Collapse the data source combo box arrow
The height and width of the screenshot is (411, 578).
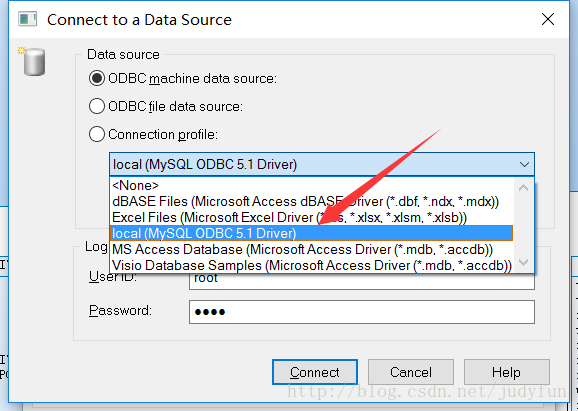click(x=524, y=164)
